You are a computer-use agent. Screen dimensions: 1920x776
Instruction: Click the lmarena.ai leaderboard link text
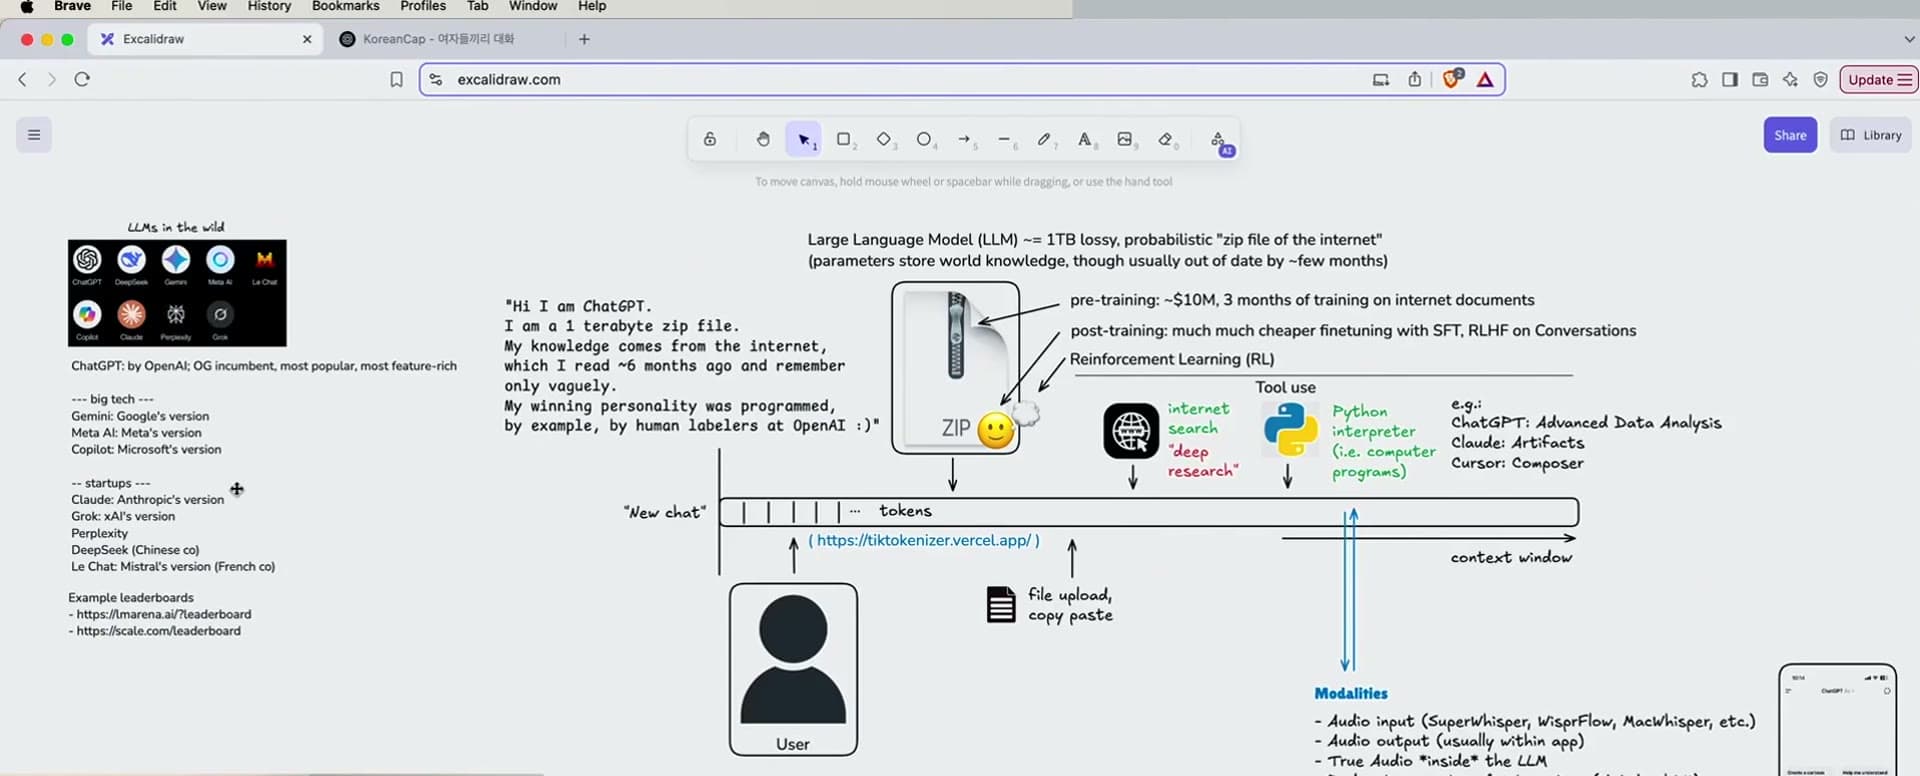click(164, 614)
